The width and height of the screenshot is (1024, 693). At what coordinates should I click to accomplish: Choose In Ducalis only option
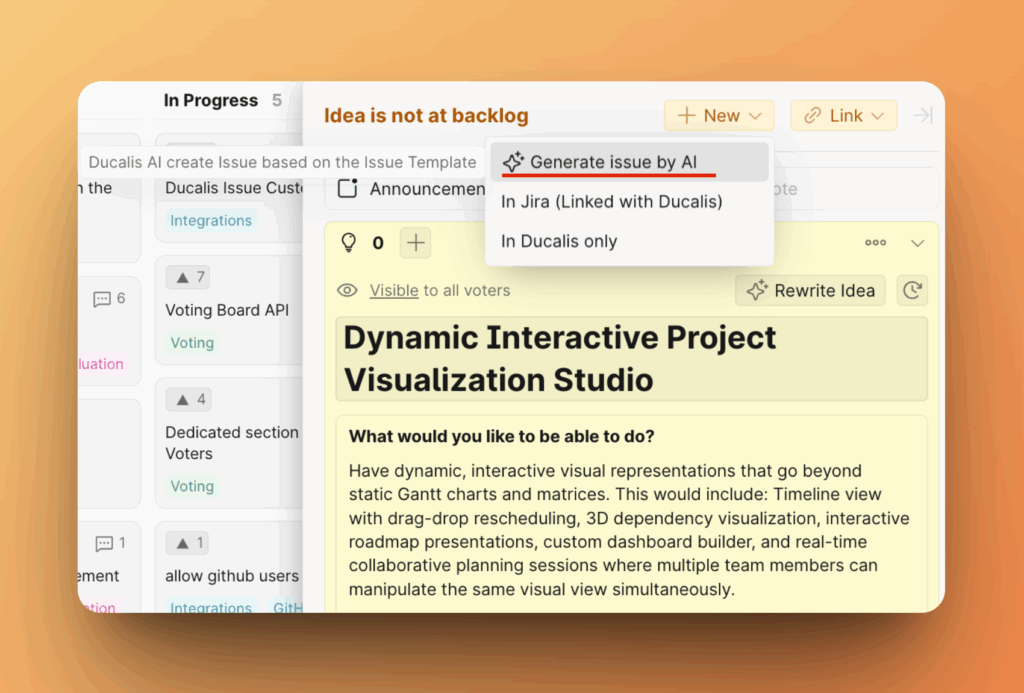[x=559, y=242]
